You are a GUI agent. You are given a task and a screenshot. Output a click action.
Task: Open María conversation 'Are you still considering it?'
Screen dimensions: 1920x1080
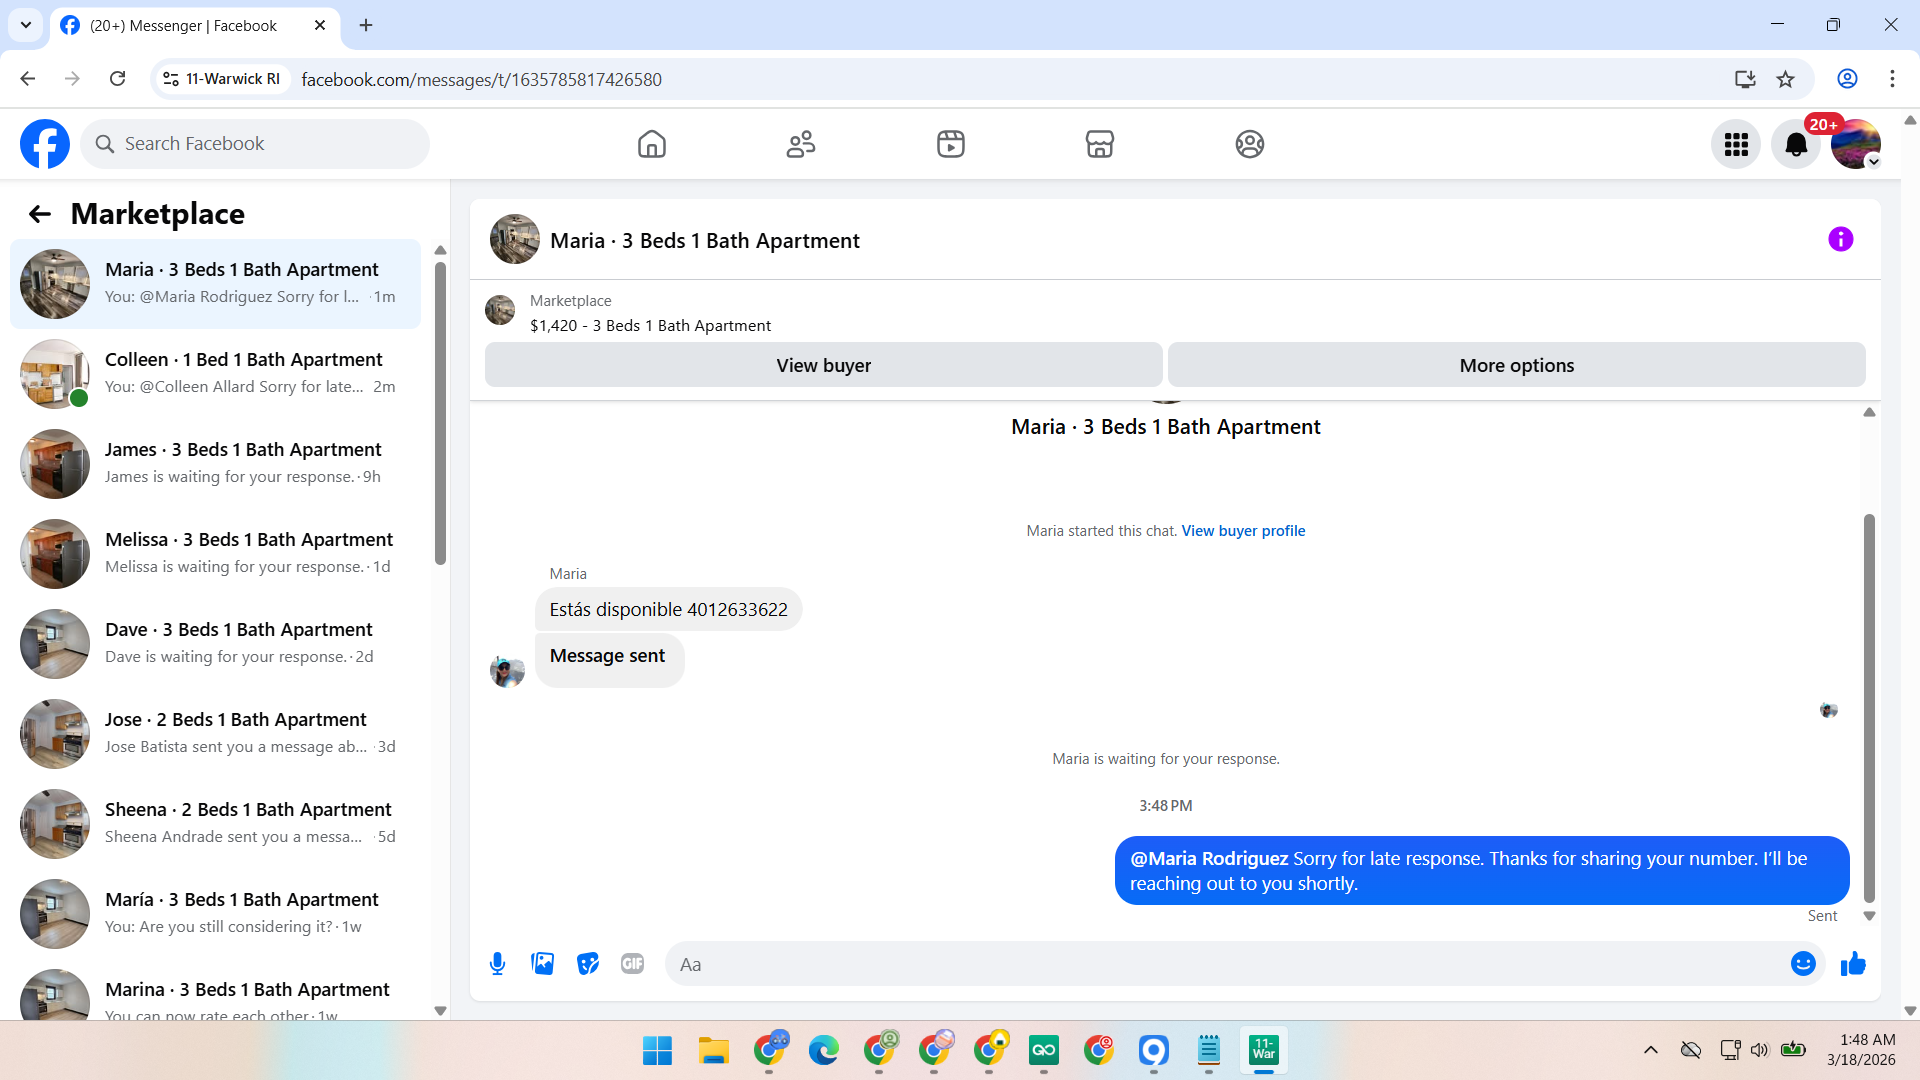[215, 914]
